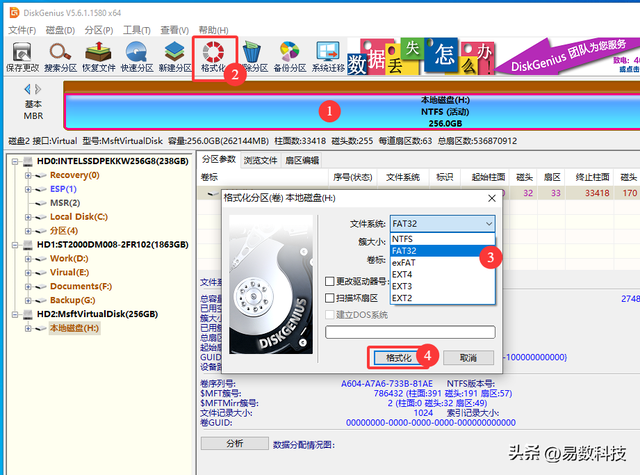This screenshot has width=640, height=475.
Task: Choose exFAT from the file system list
Action: (x=442, y=263)
